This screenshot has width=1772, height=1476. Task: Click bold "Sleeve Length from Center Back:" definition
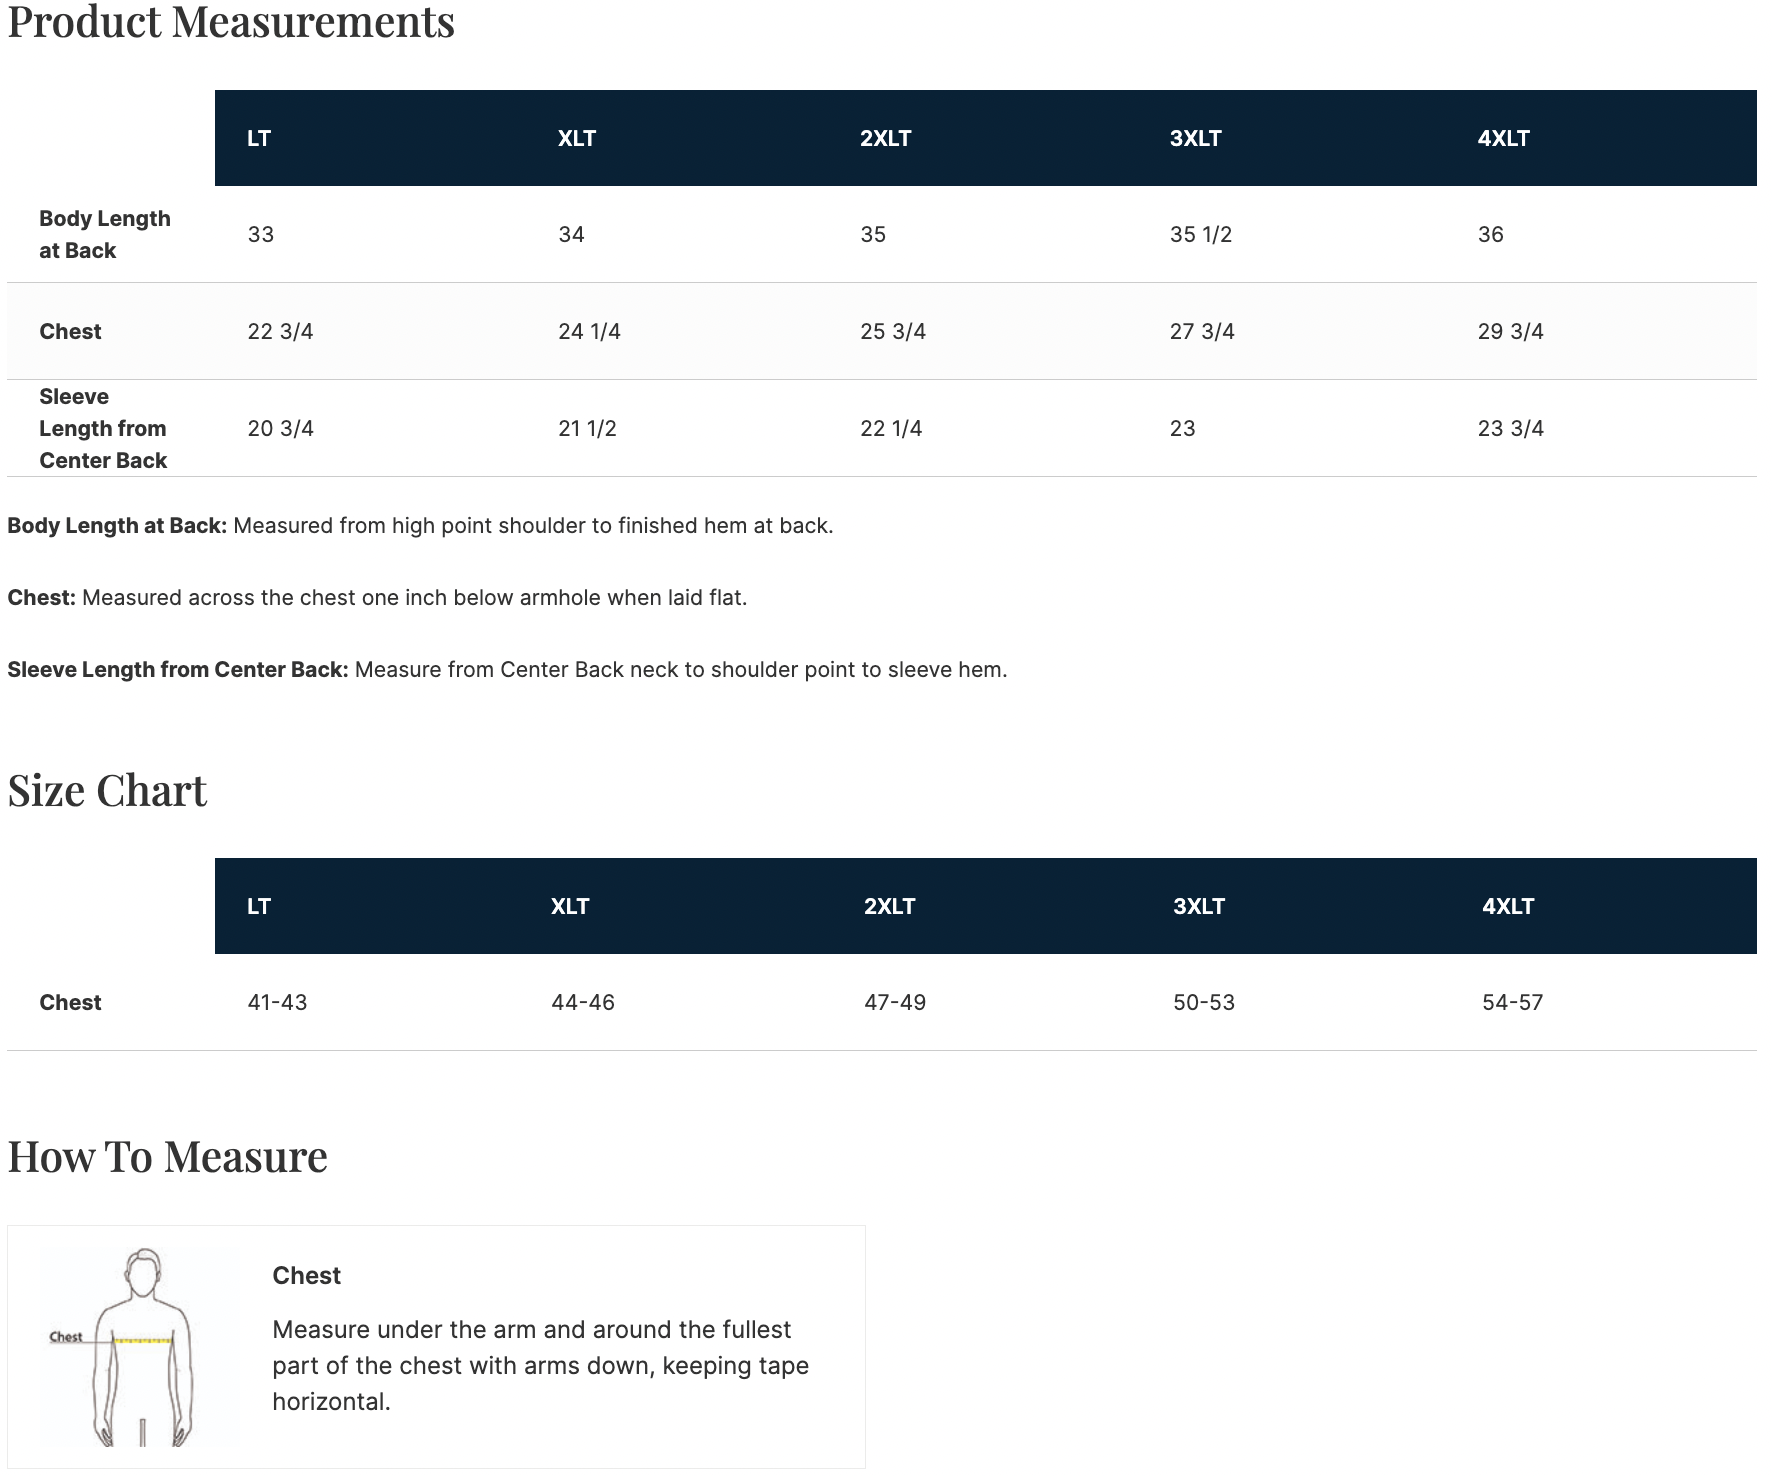(x=177, y=669)
